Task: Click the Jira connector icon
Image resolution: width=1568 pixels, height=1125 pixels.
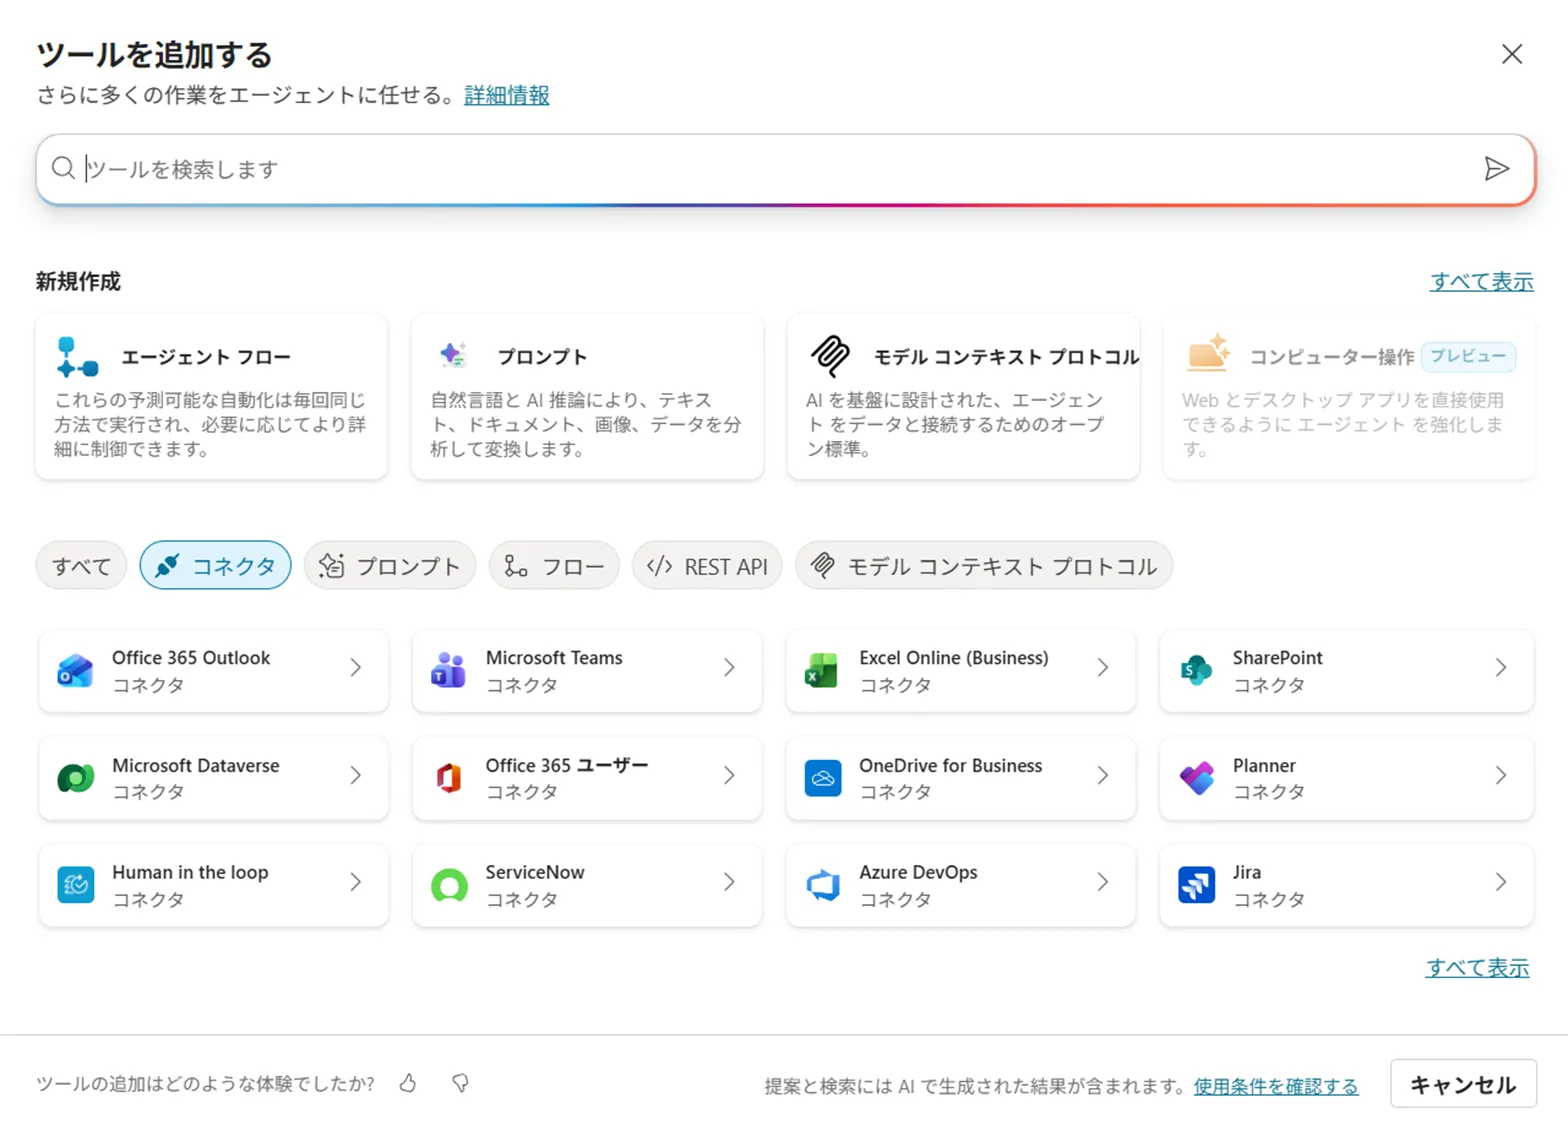Action: [x=1196, y=884]
